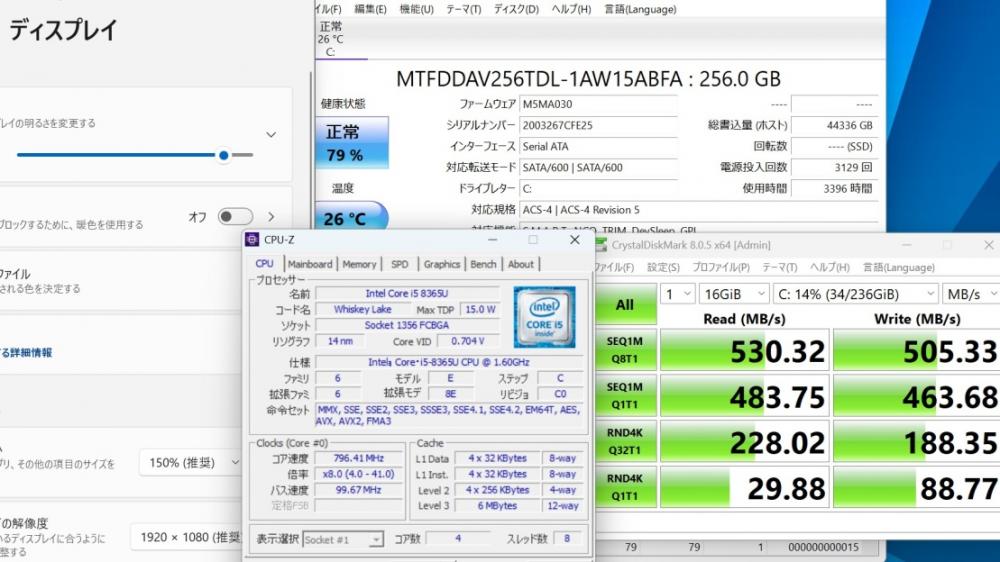Minimize the CPU-Z window
The image size is (1000, 562).
click(x=492, y=240)
